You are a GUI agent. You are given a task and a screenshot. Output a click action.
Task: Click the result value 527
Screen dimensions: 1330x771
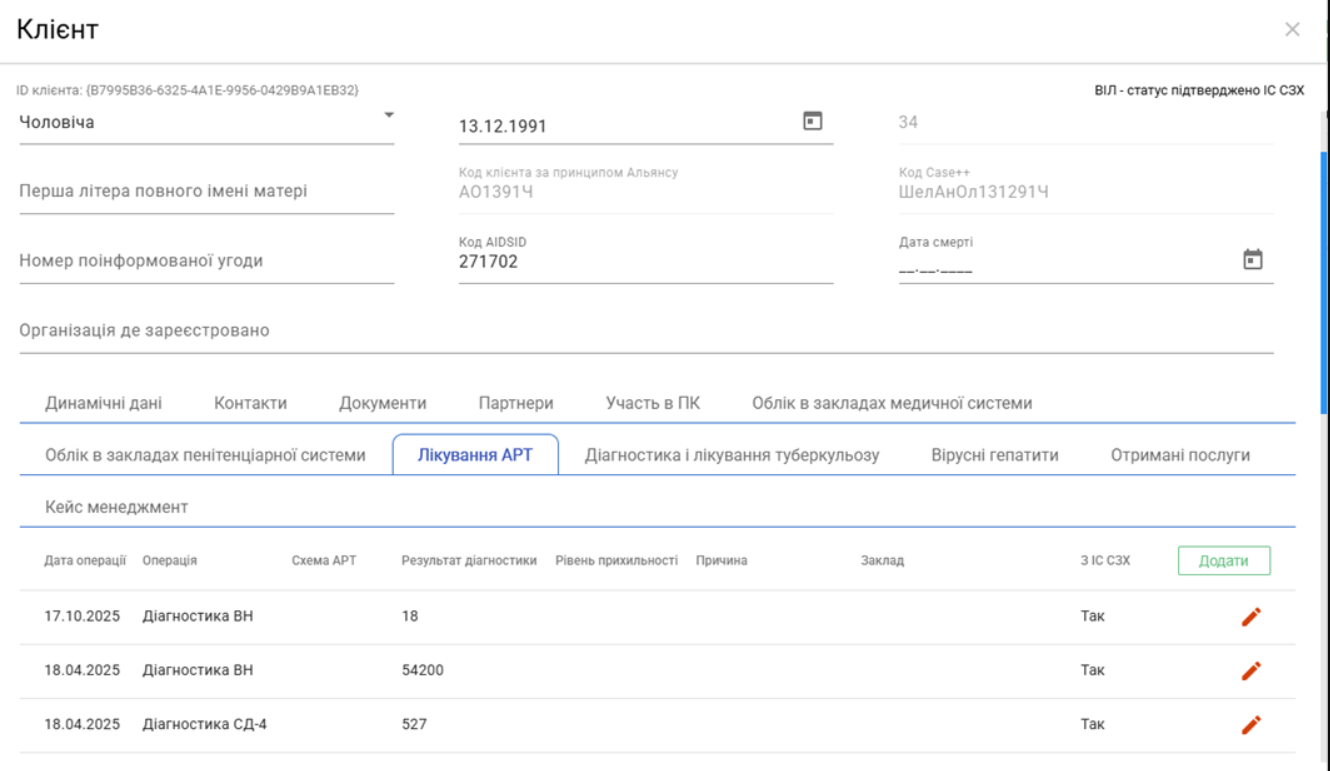(x=414, y=724)
